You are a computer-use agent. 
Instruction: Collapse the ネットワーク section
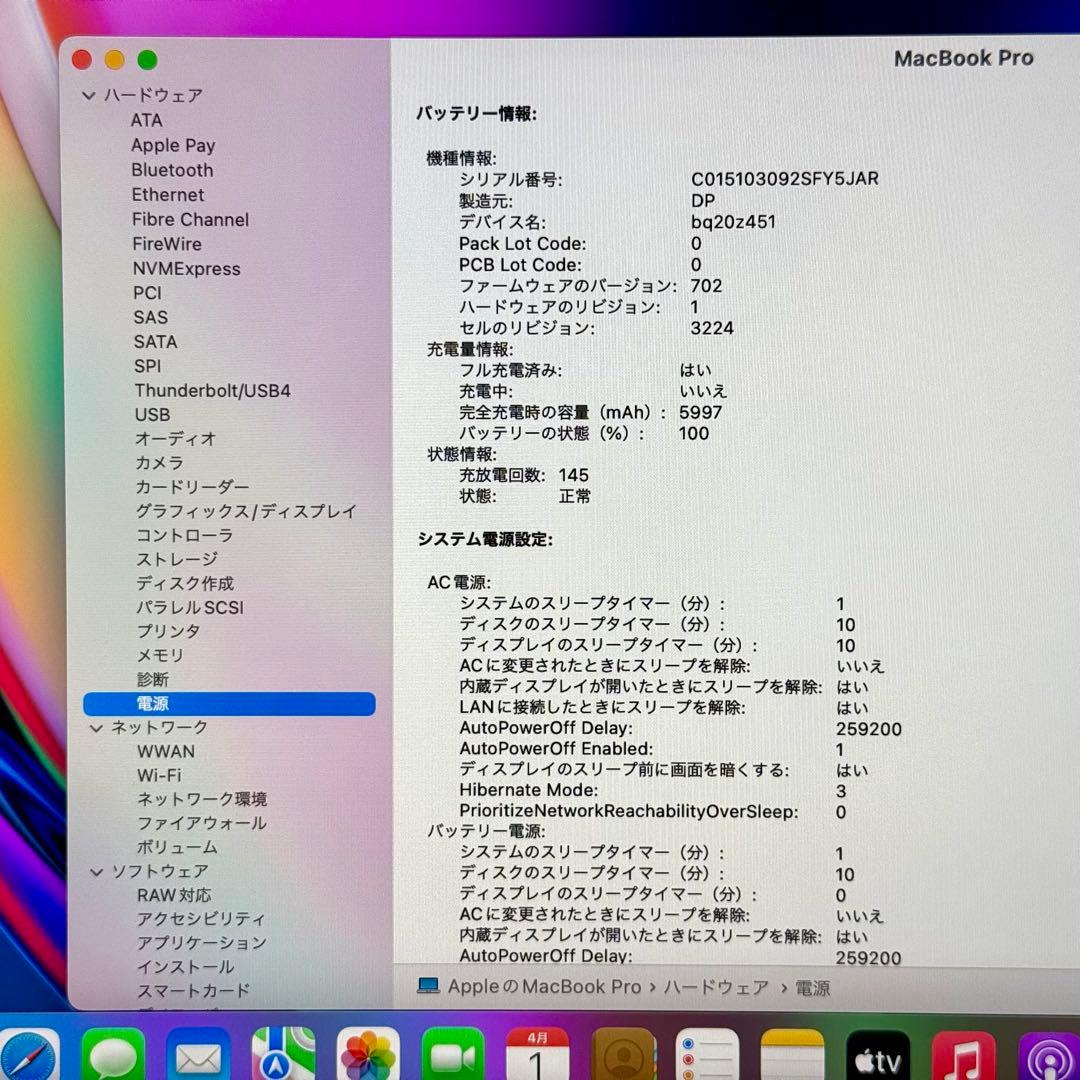click(x=96, y=727)
